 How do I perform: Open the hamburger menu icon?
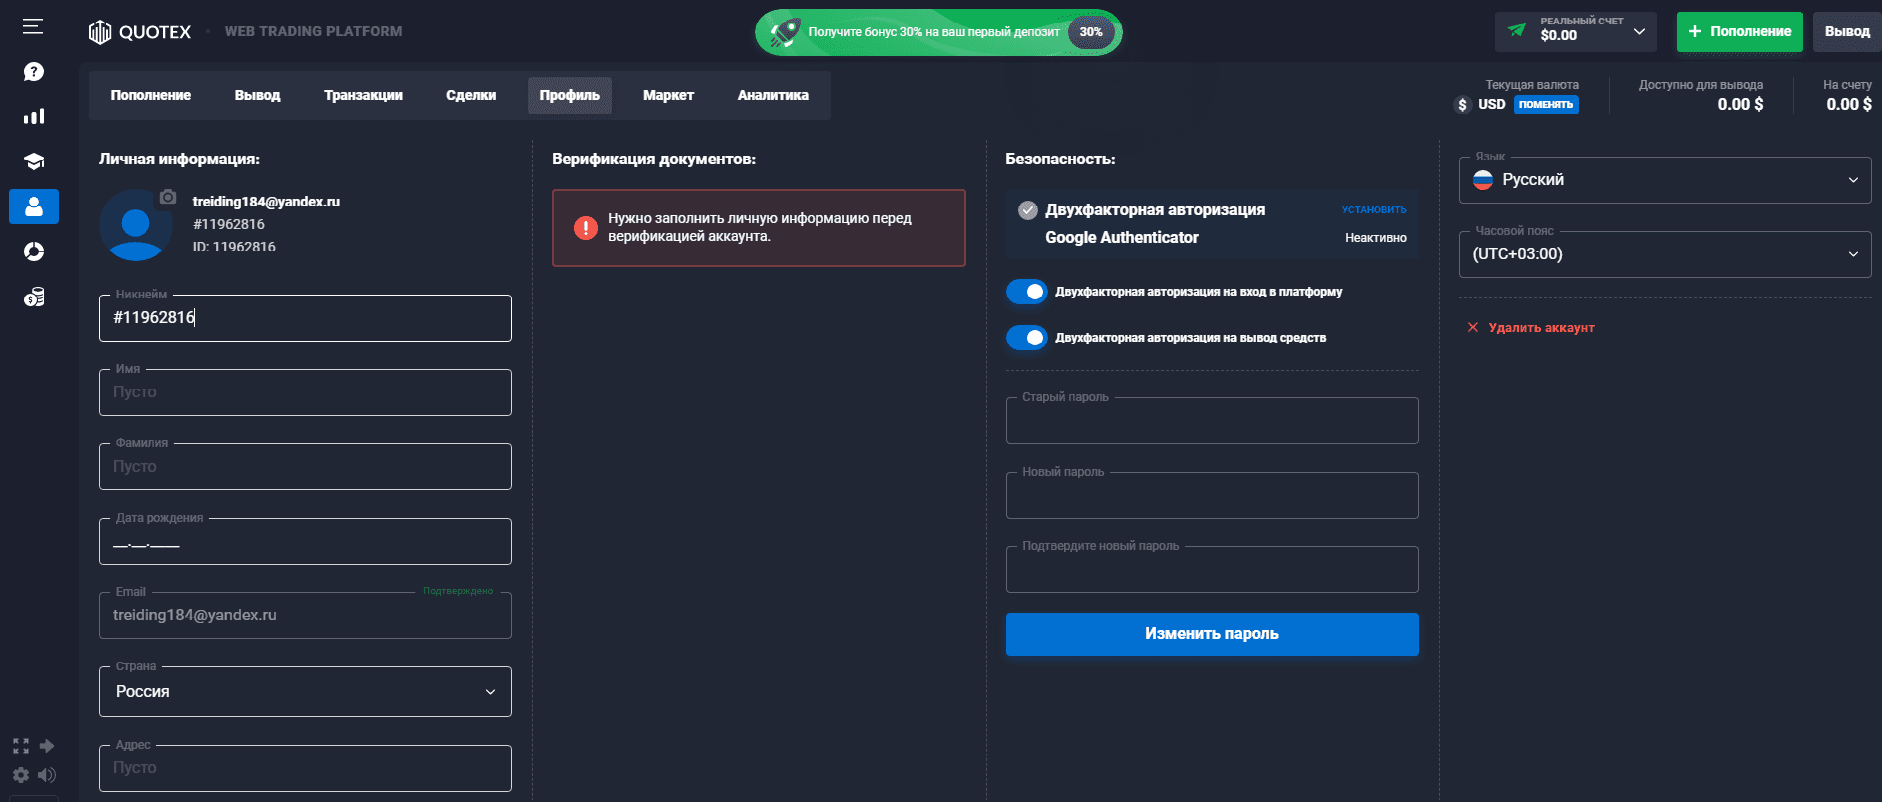click(x=33, y=27)
